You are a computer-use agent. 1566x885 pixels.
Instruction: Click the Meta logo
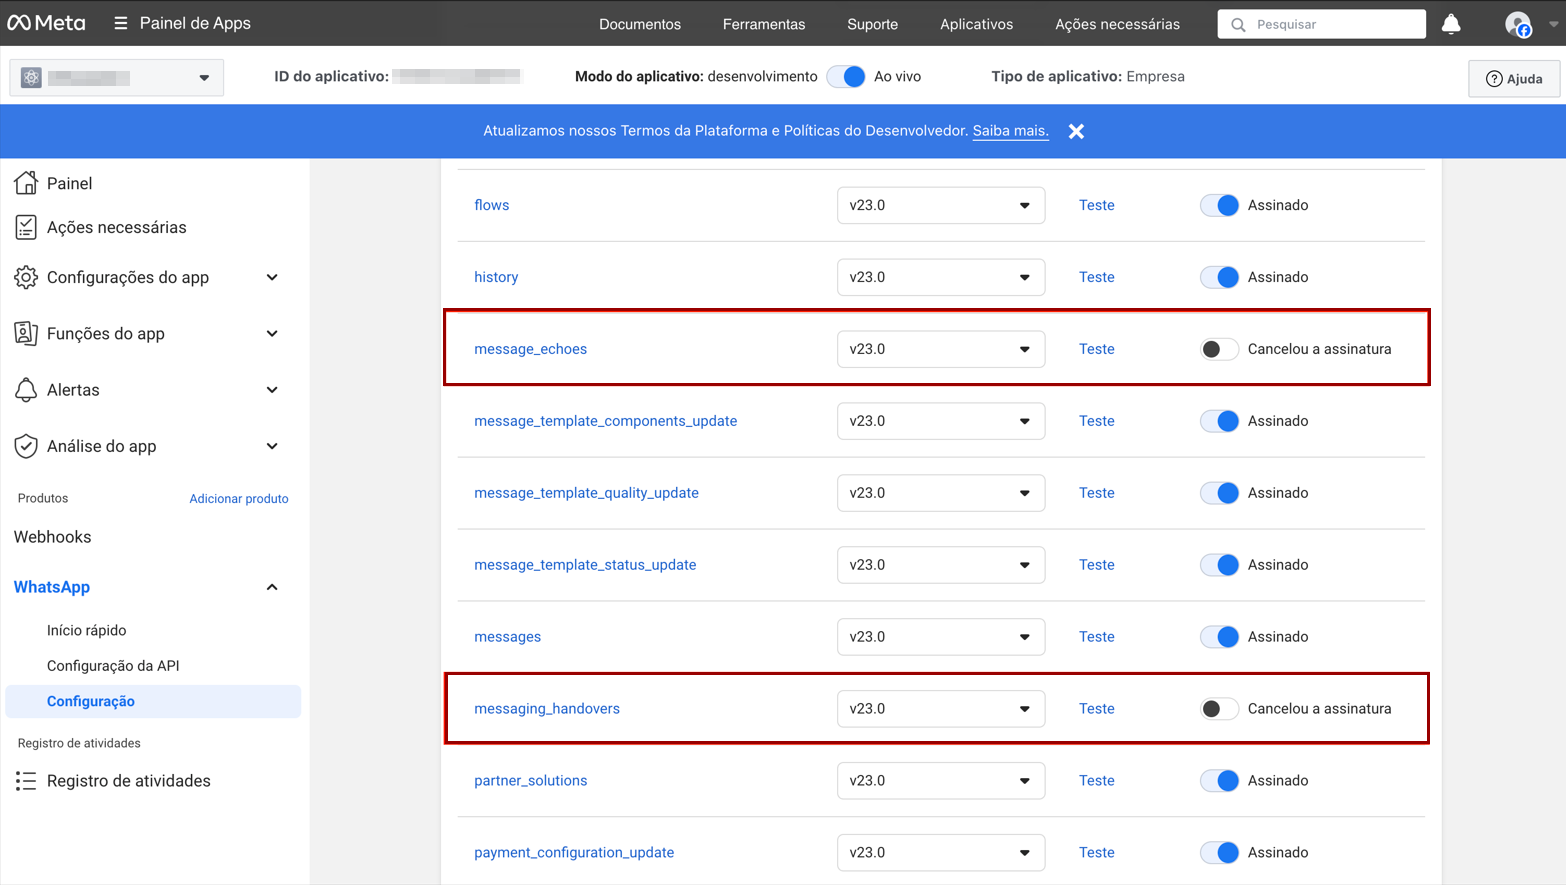click(x=46, y=23)
